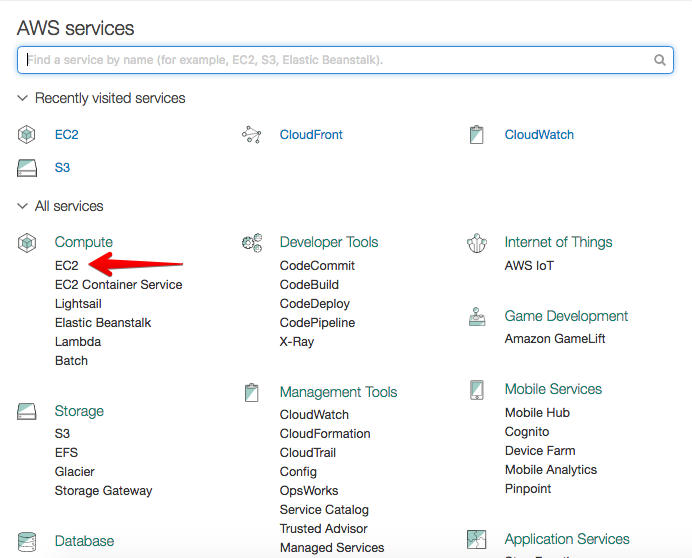Image resolution: width=692 pixels, height=558 pixels.
Task: Click the Developer Tools gears icon
Action: pyautogui.click(x=252, y=242)
